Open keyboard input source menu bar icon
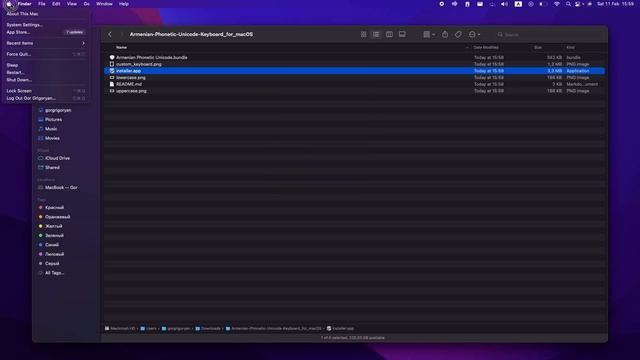 coord(518,4)
